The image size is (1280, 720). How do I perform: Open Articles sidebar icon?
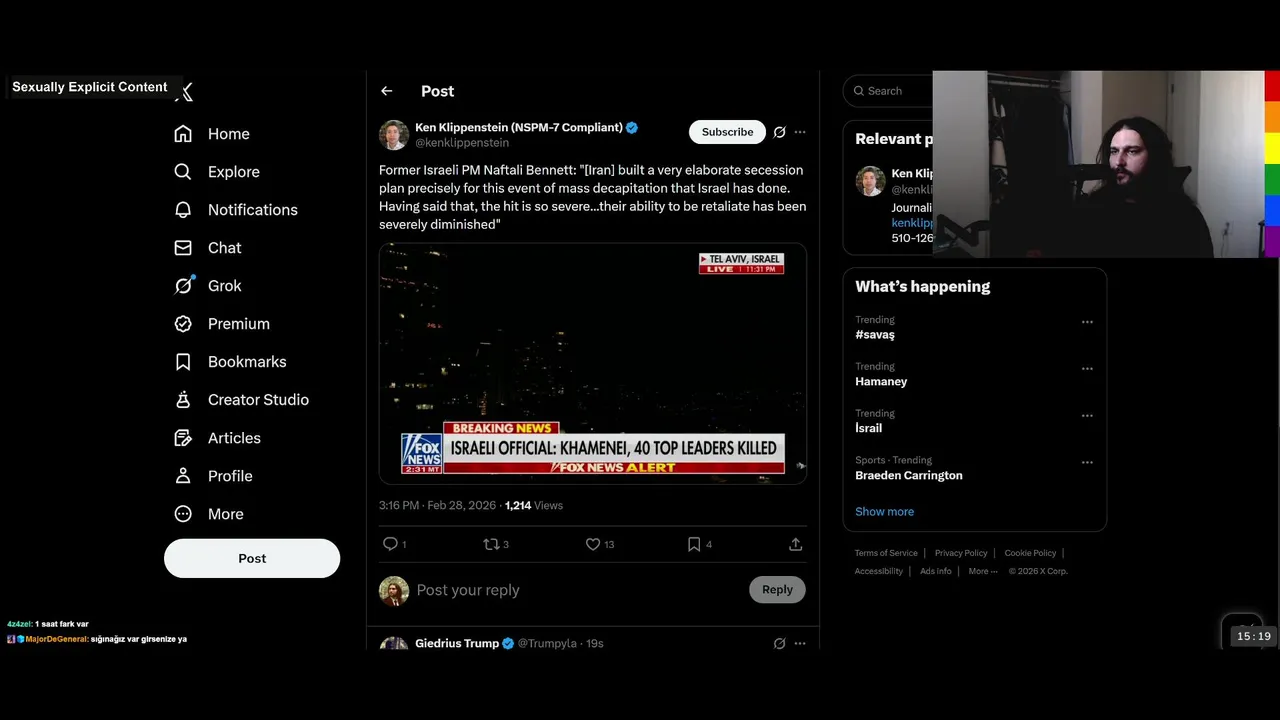click(183, 438)
